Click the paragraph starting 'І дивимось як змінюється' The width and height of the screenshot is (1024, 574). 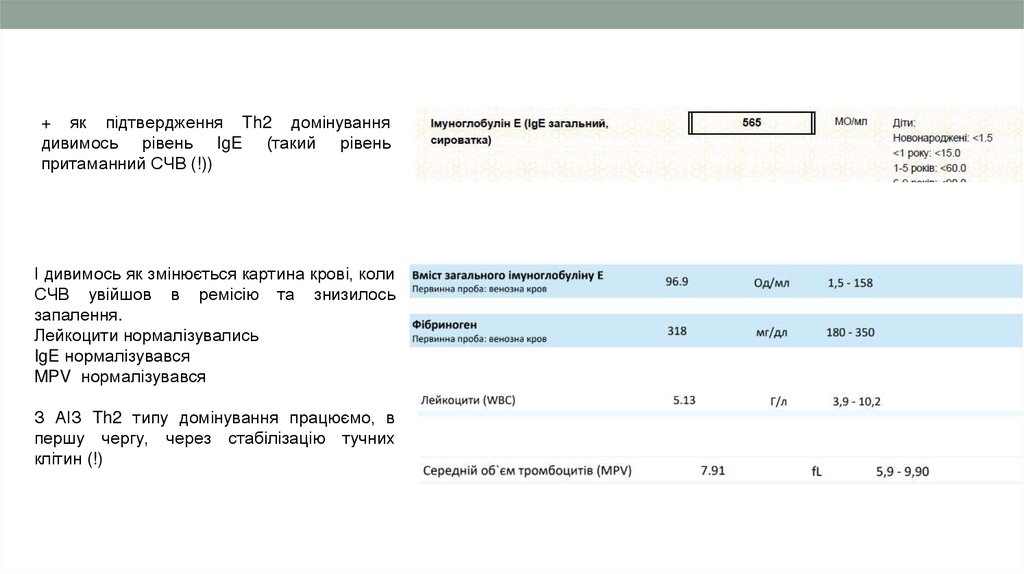[214, 295]
